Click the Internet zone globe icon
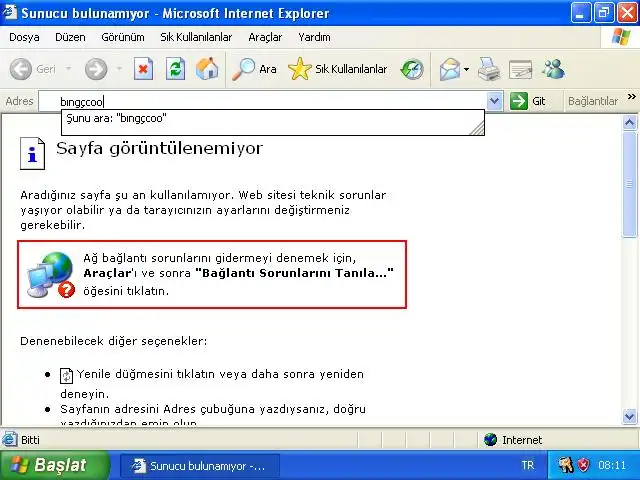Image resolution: width=640 pixels, height=480 pixels. click(490, 440)
